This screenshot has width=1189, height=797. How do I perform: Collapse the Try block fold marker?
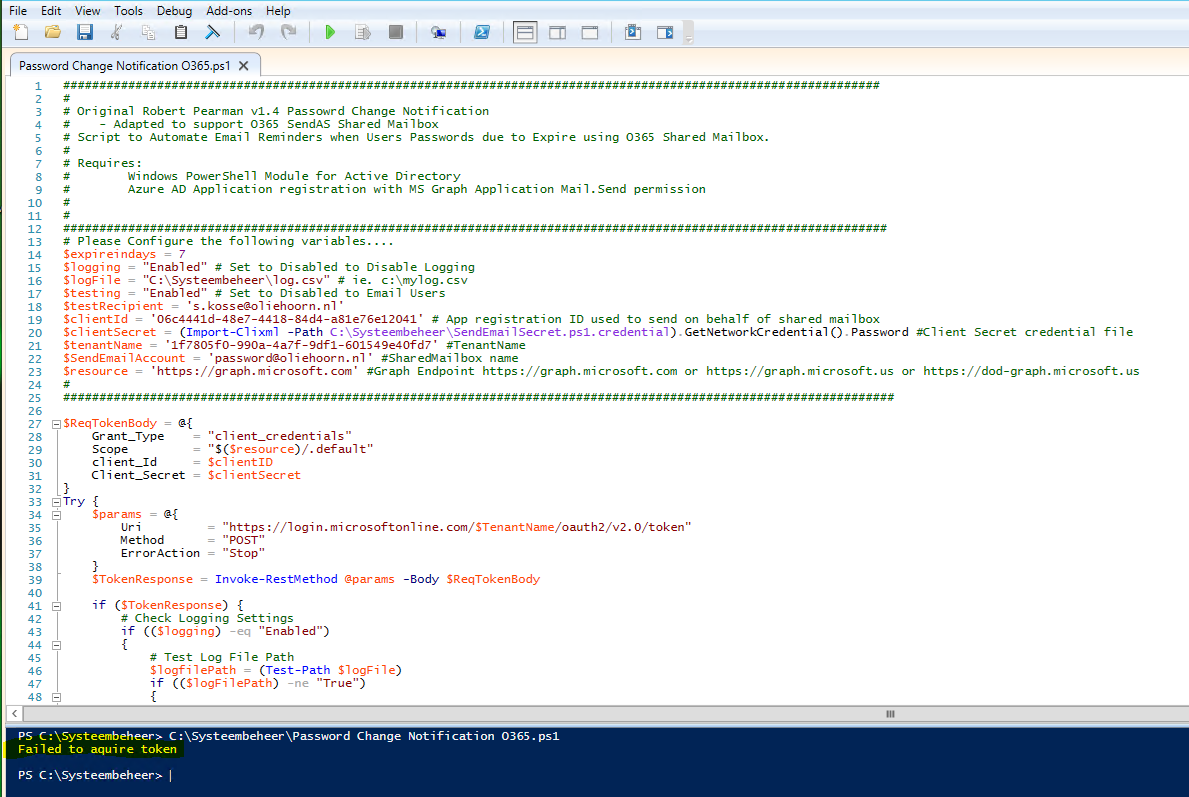(56, 502)
